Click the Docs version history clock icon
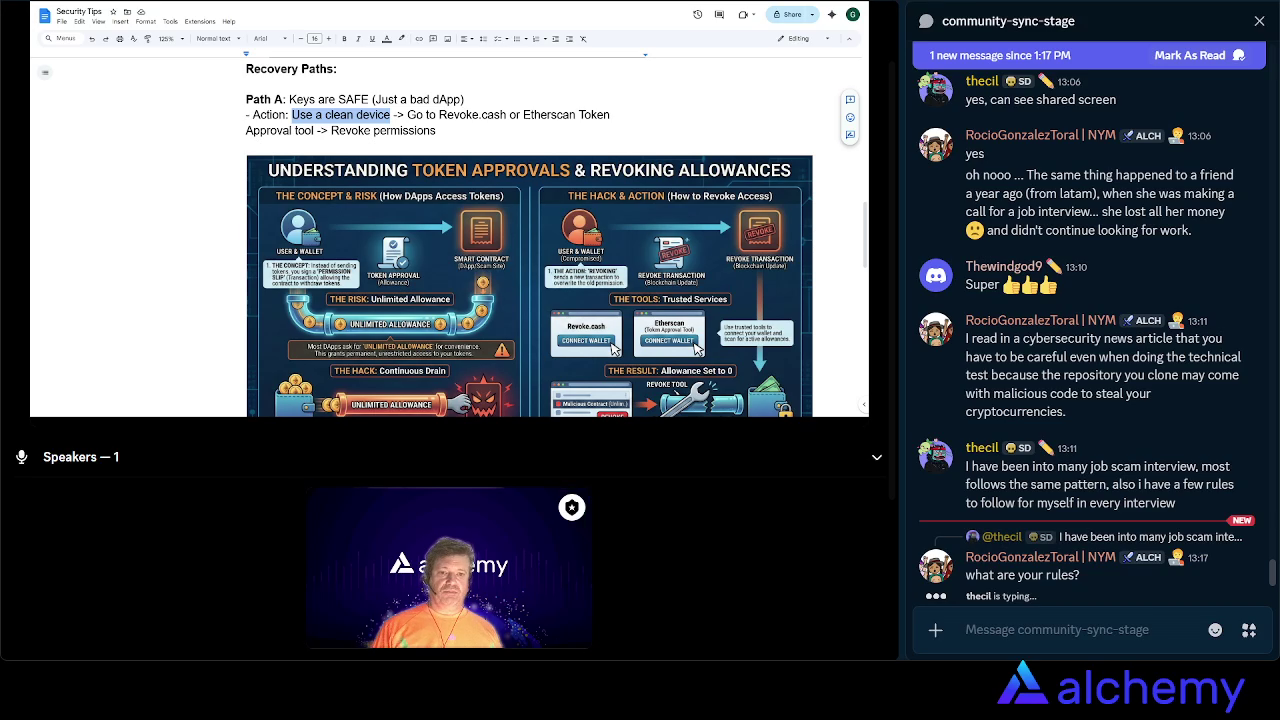This screenshot has width=1280, height=720. [697, 15]
